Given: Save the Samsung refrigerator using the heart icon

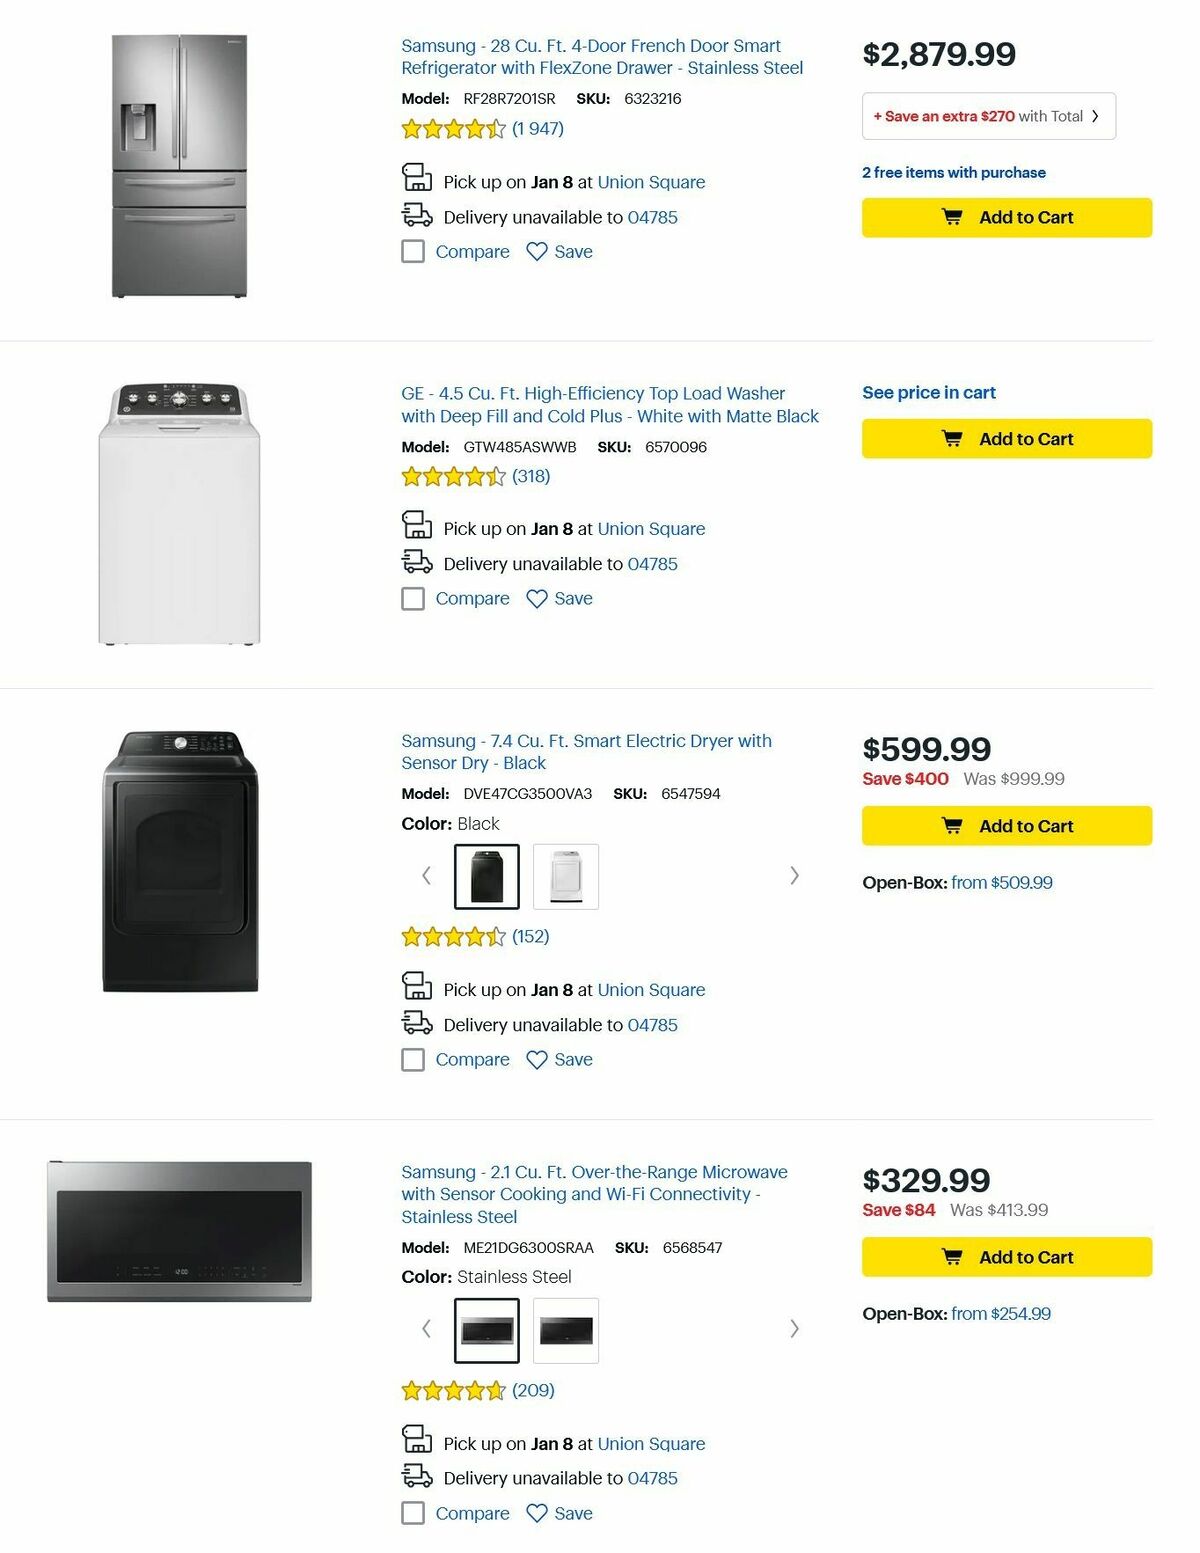Looking at the screenshot, I should (538, 251).
